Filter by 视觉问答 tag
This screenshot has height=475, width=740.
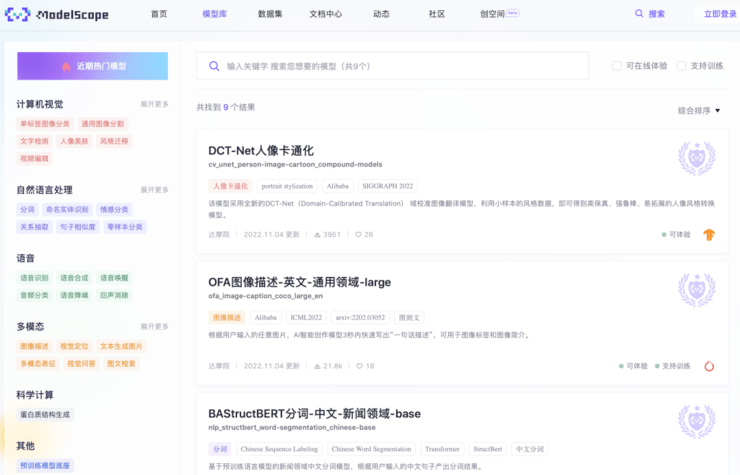[x=81, y=364]
